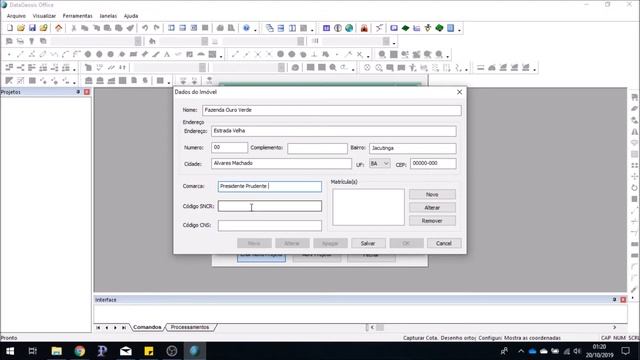Expand the third combo box in the second toolbar row
The height and width of the screenshot is (360, 640).
pyautogui.click(x=301, y=41)
